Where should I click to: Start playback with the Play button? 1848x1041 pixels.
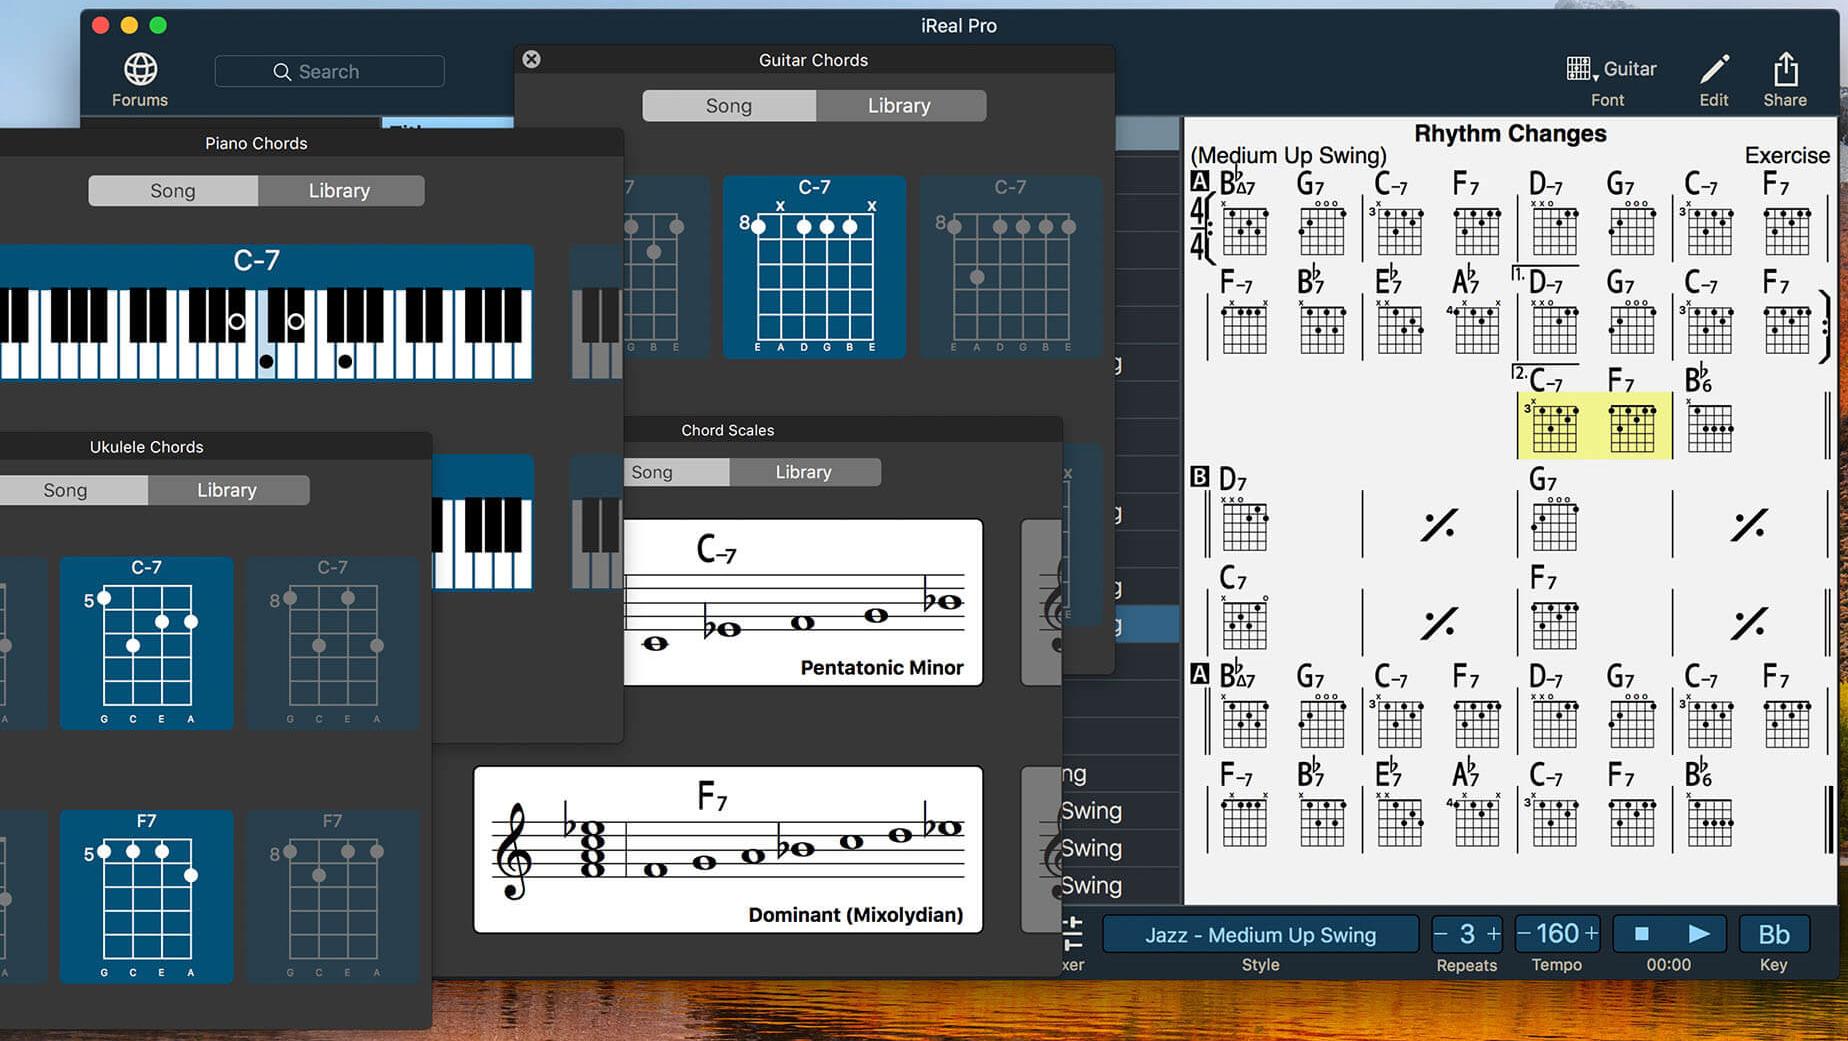[1698, 934]
